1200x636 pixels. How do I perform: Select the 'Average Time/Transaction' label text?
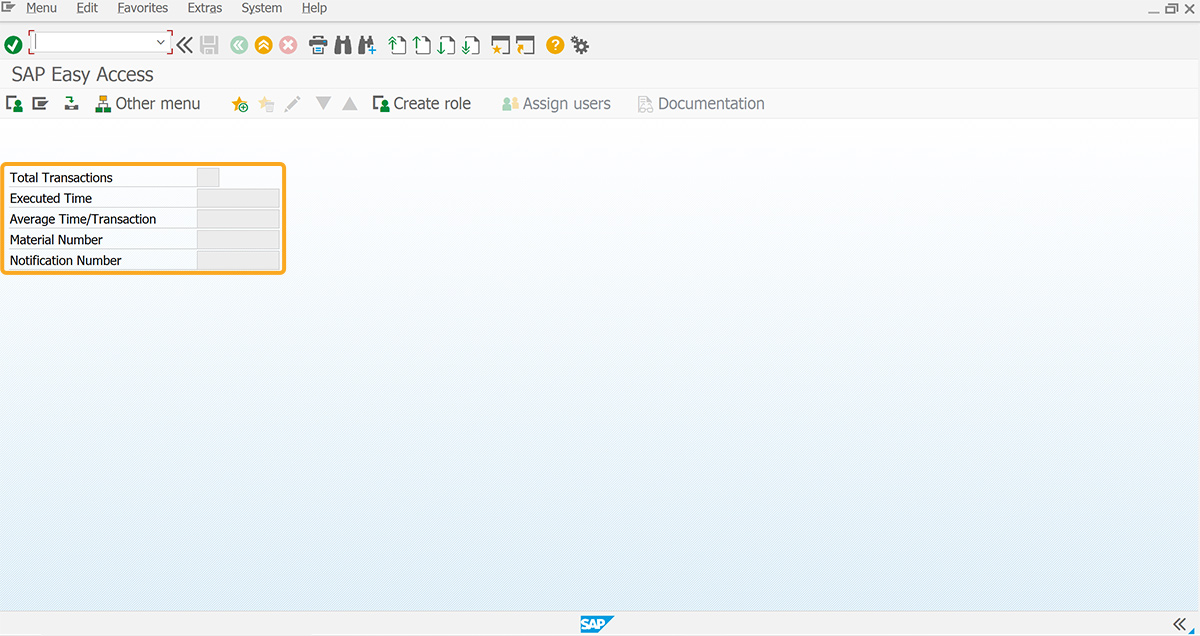pyautogui.click(x=83, y=219)
